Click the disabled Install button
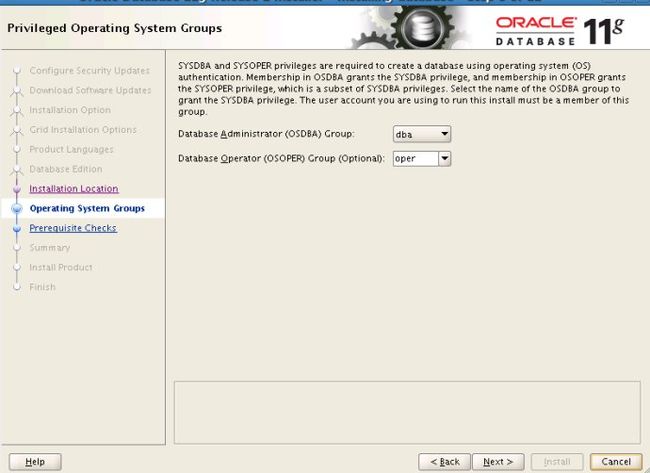The image size is (650, 473). click(x=557, y=461)
